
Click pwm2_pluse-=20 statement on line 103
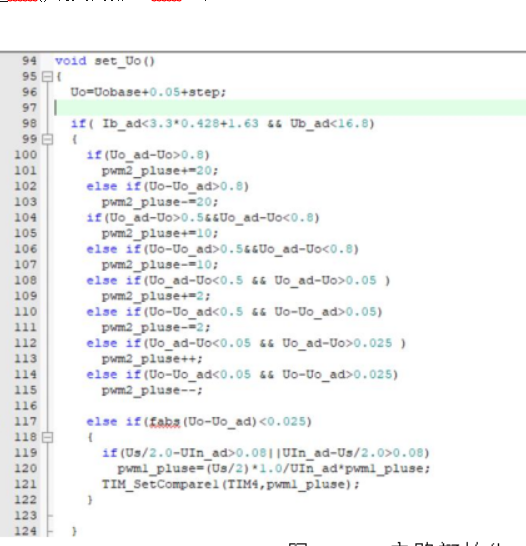160,202
